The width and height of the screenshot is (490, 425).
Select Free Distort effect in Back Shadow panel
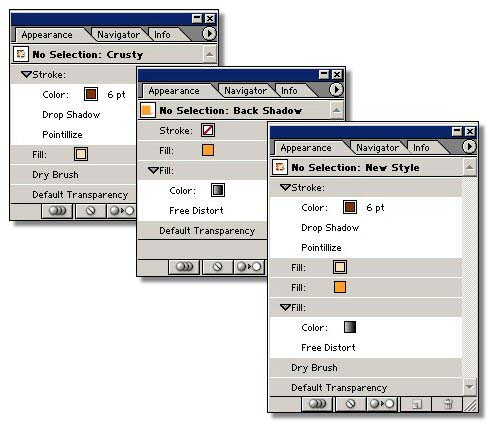(196, 211)
